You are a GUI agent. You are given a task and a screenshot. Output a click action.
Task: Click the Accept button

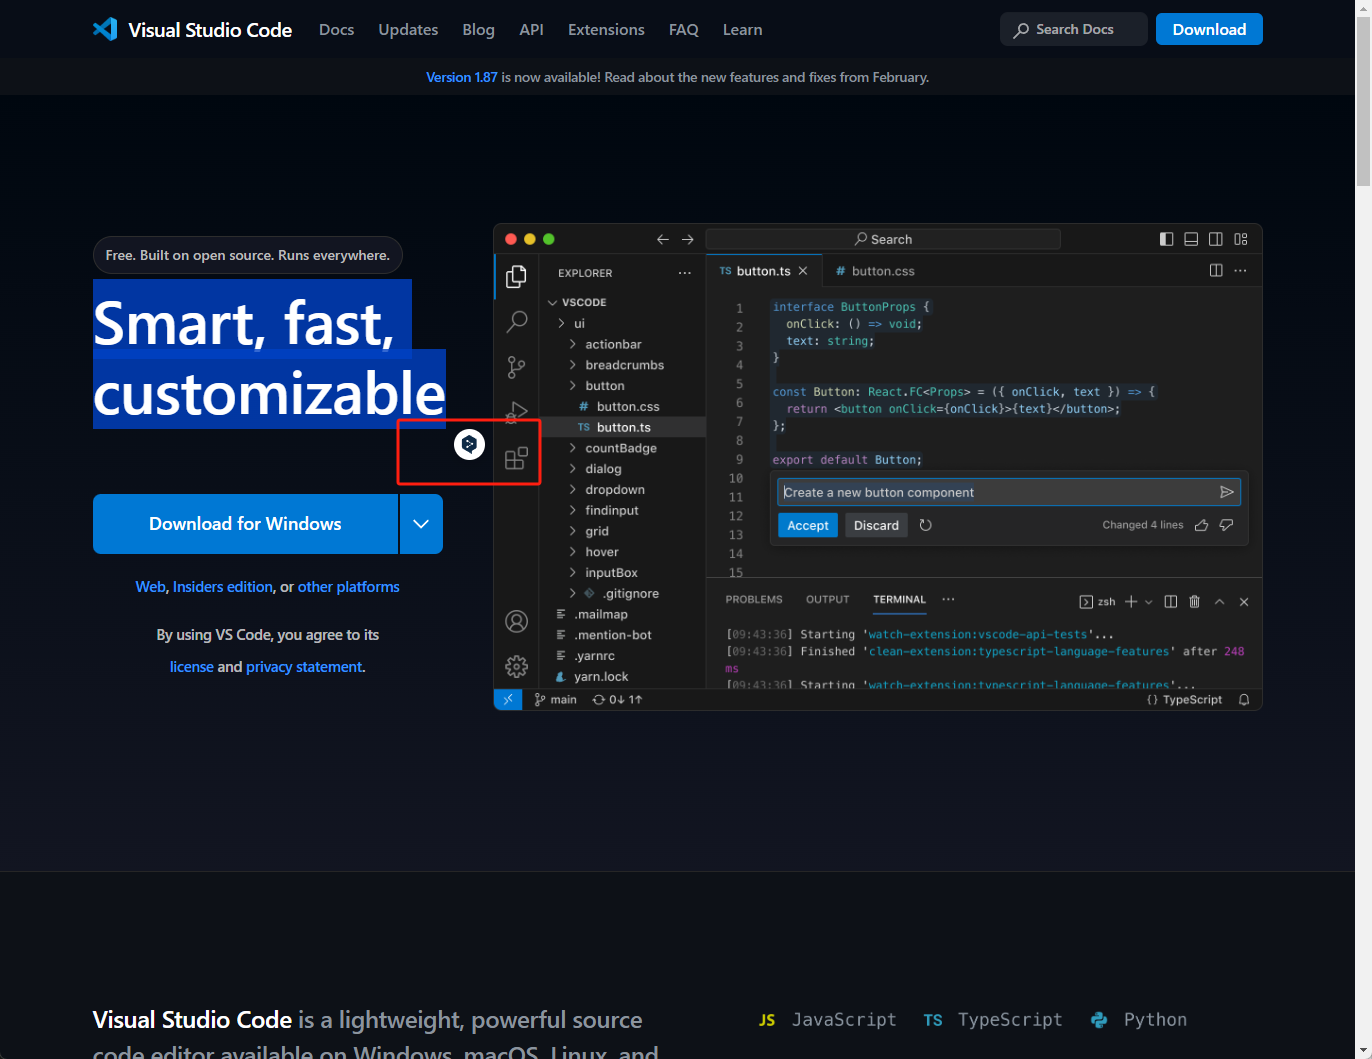coord(808,525)
